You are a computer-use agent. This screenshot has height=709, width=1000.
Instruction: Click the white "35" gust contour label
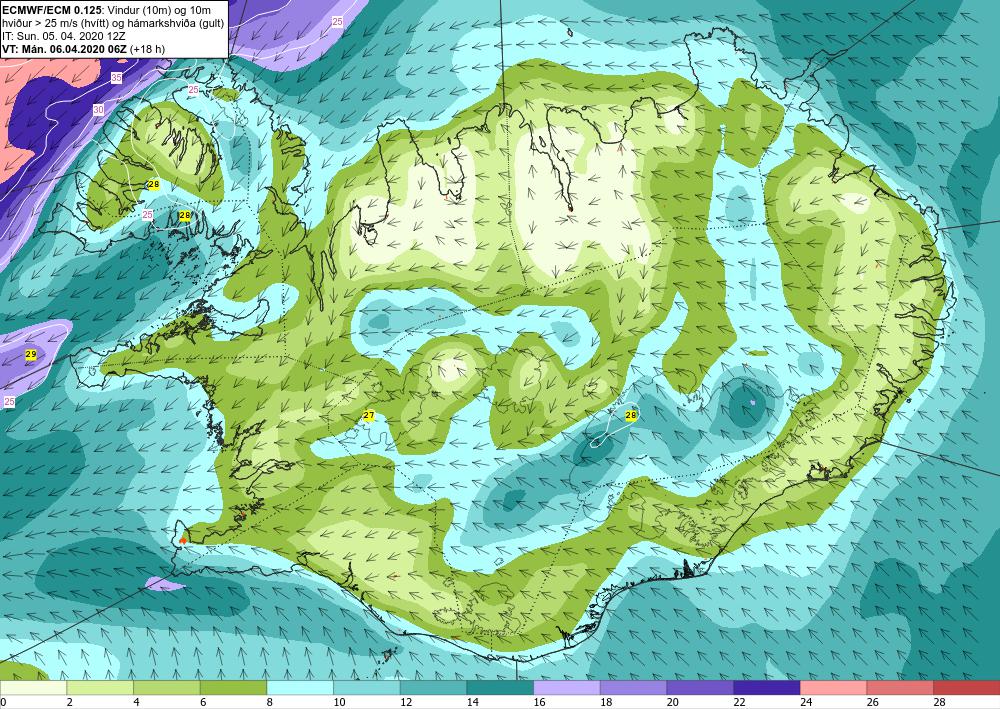[x=116, y=78]
